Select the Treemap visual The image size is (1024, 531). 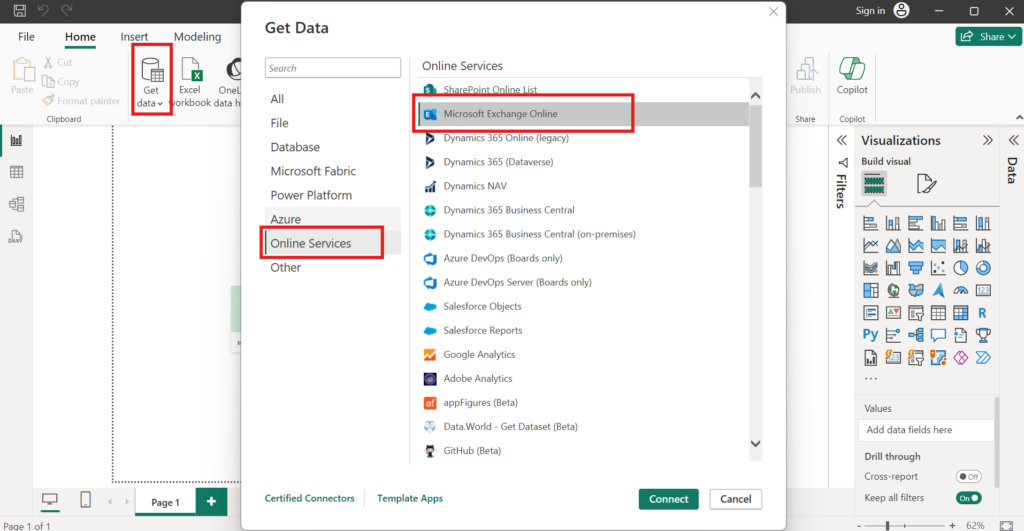point(871,290)
